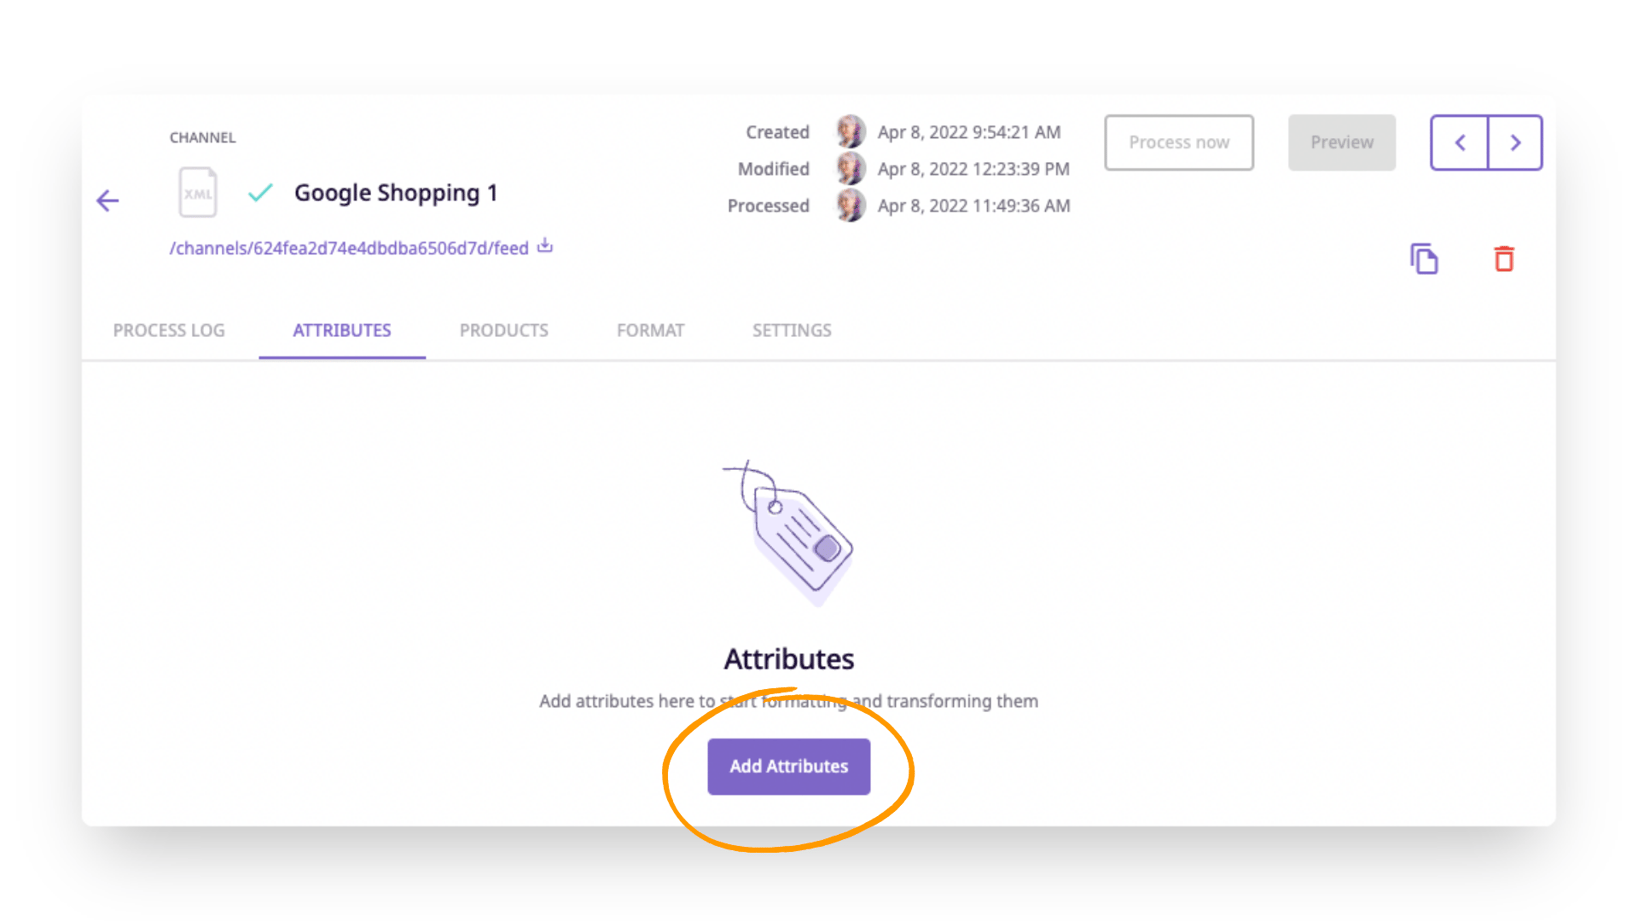Click the Add Attributes button
Screen dimensions: 1638x921
point(789,766)
